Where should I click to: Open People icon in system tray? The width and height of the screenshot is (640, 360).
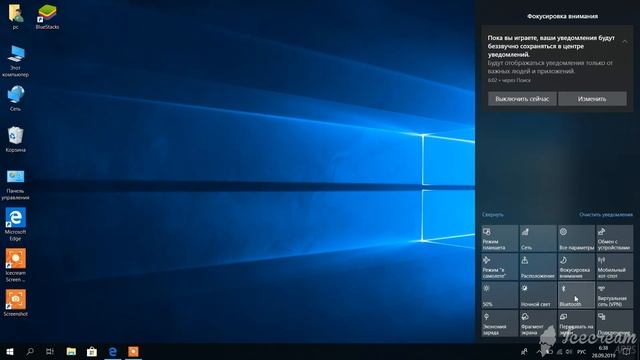(x=524, y=351)
